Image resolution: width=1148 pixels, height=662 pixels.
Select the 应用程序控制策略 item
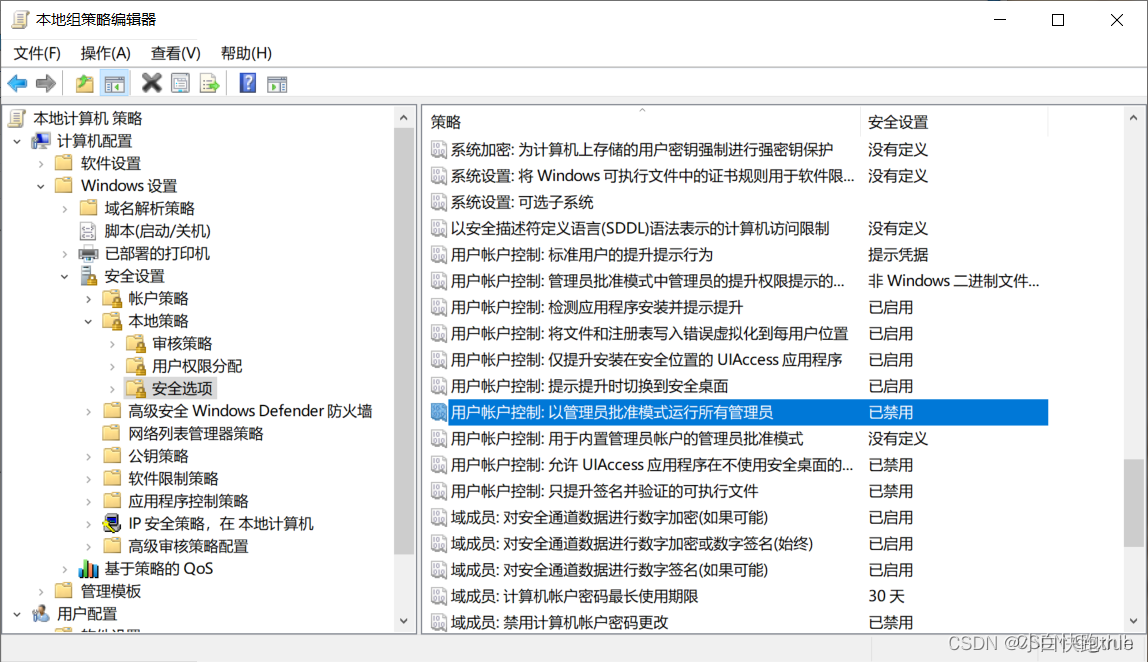tap(188, 501)
